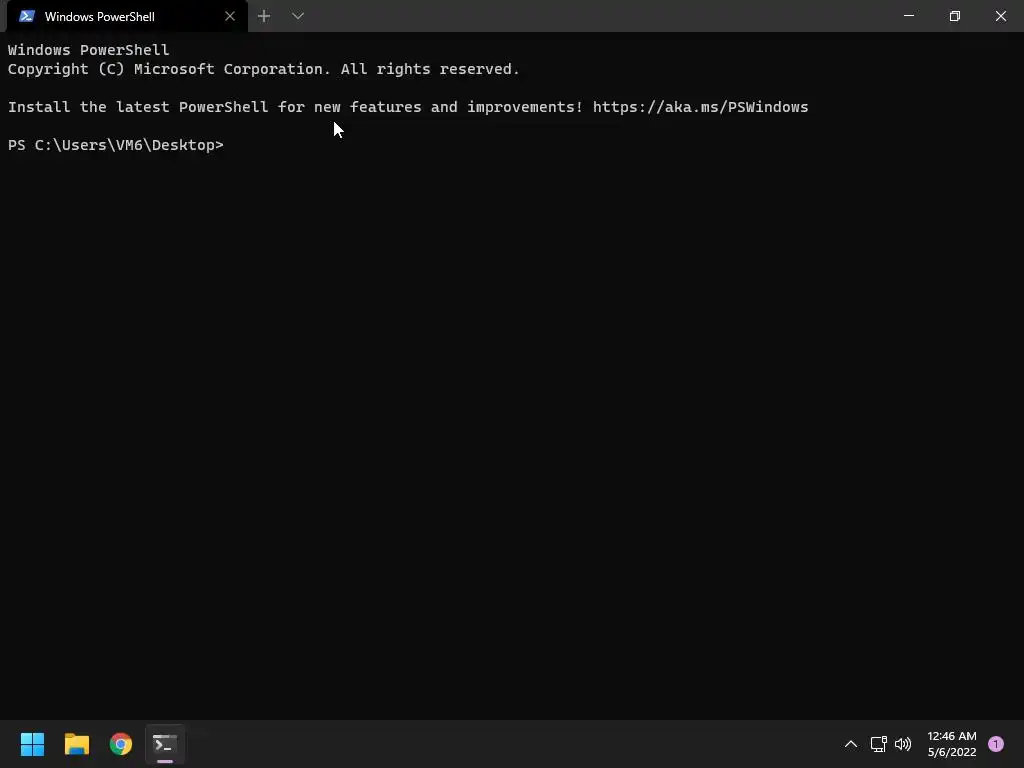Click the 'Windows PowerShell' header text in terminal
The image size is (1024, 768).
click(88, 50)
